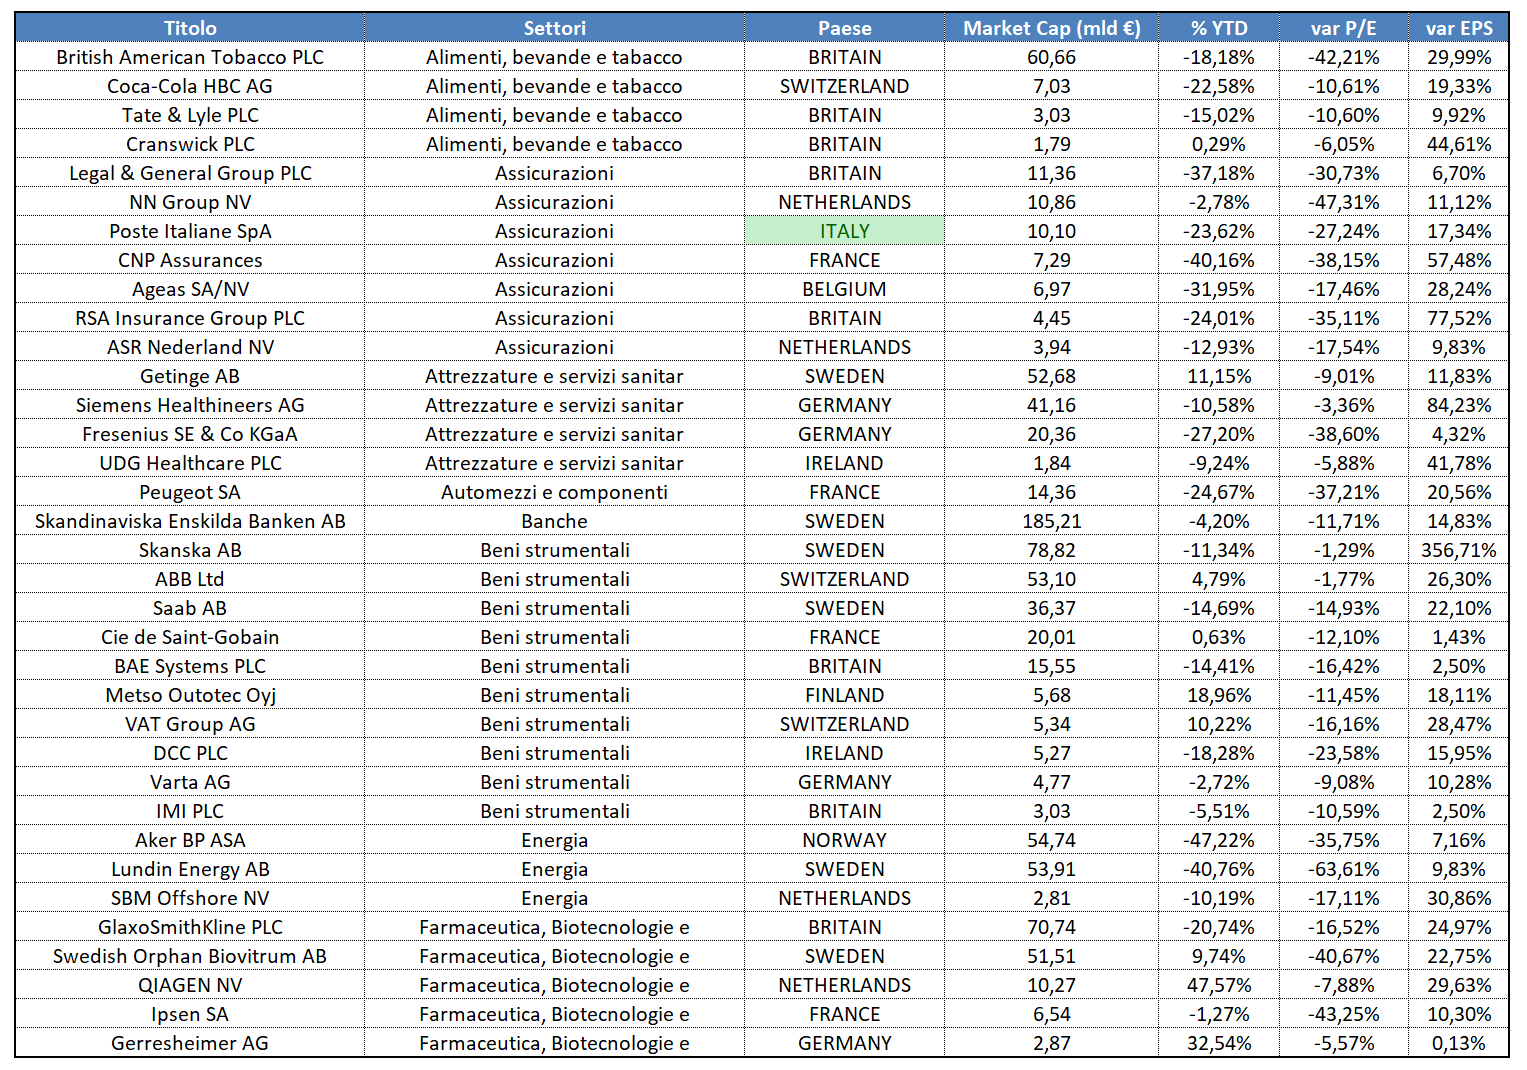Click the 32,54% YTD value
Screen dimensions: 1527x1070
1219,1043
